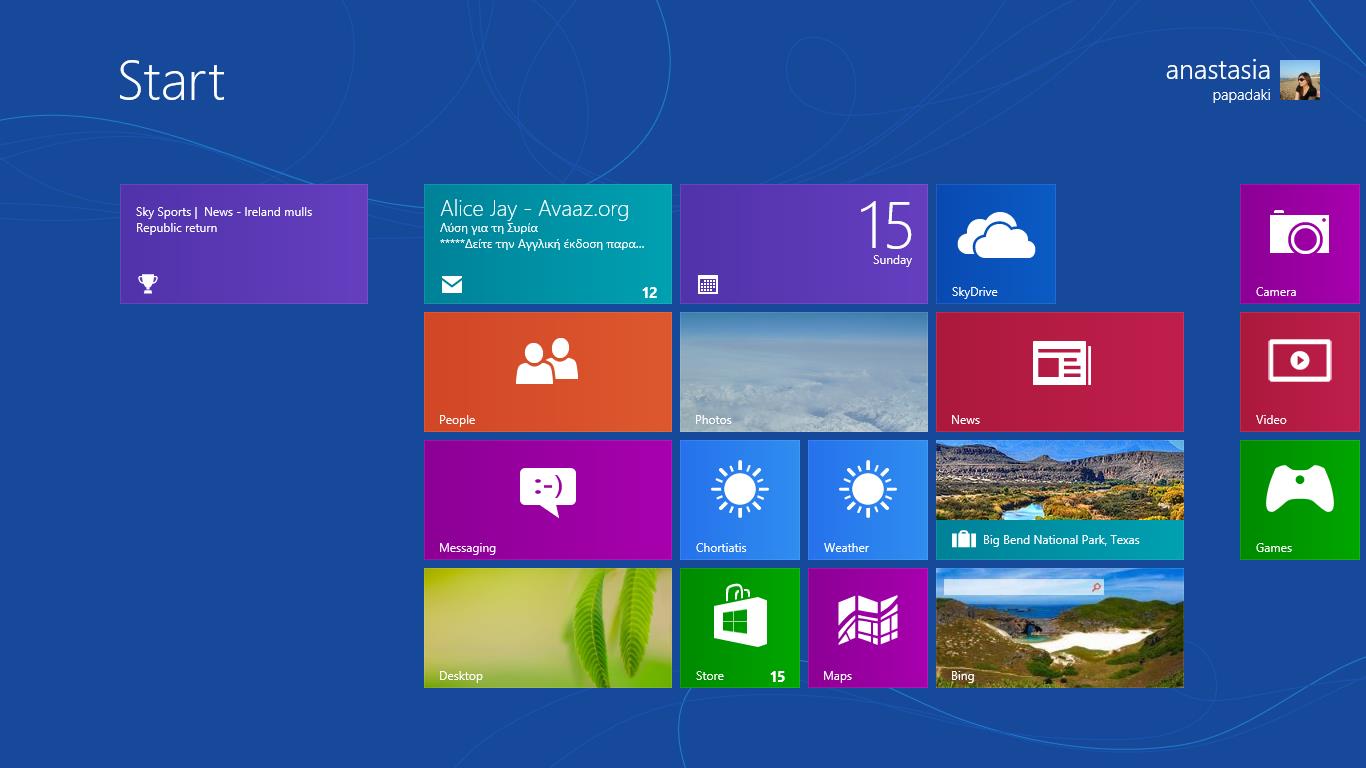Click the search box on Bing tile
The image size is (1366, 768).
1023,587
